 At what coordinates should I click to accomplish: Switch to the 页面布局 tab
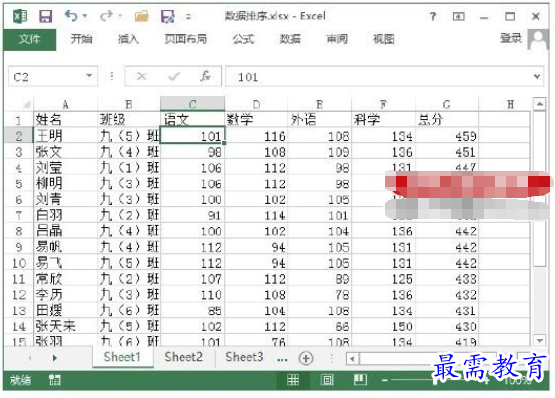[185, 39]
